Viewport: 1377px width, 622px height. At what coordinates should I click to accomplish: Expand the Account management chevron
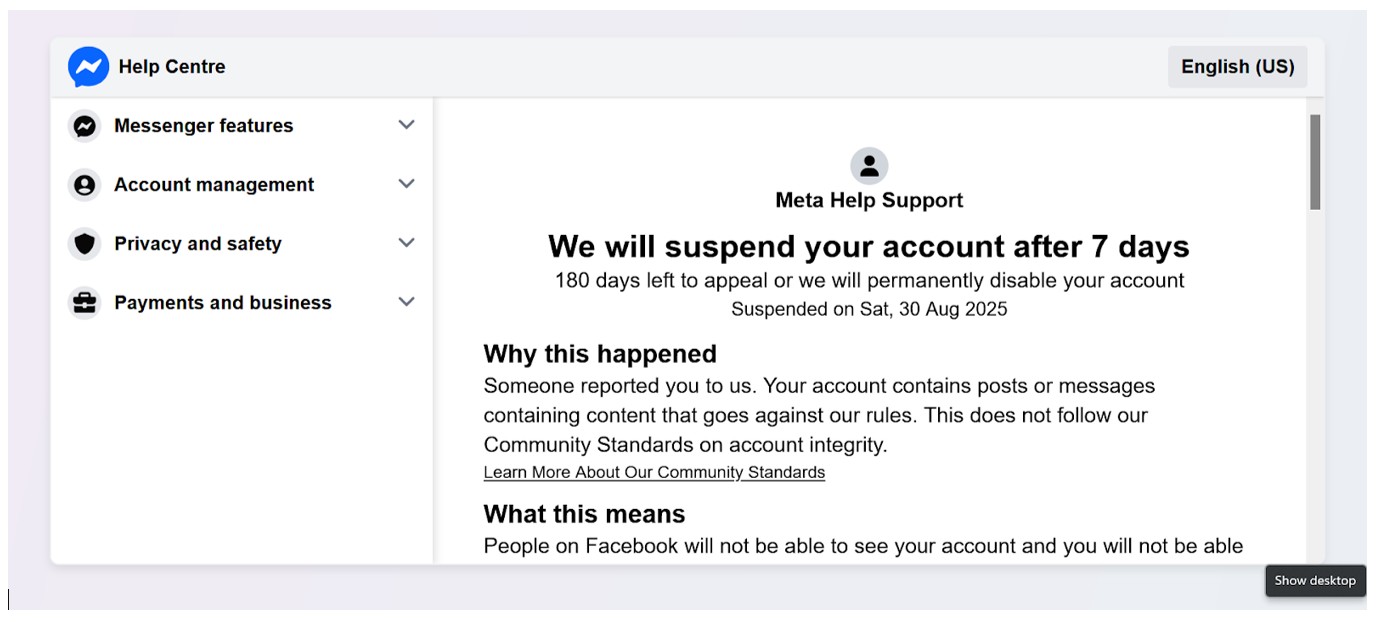[406, 184]
